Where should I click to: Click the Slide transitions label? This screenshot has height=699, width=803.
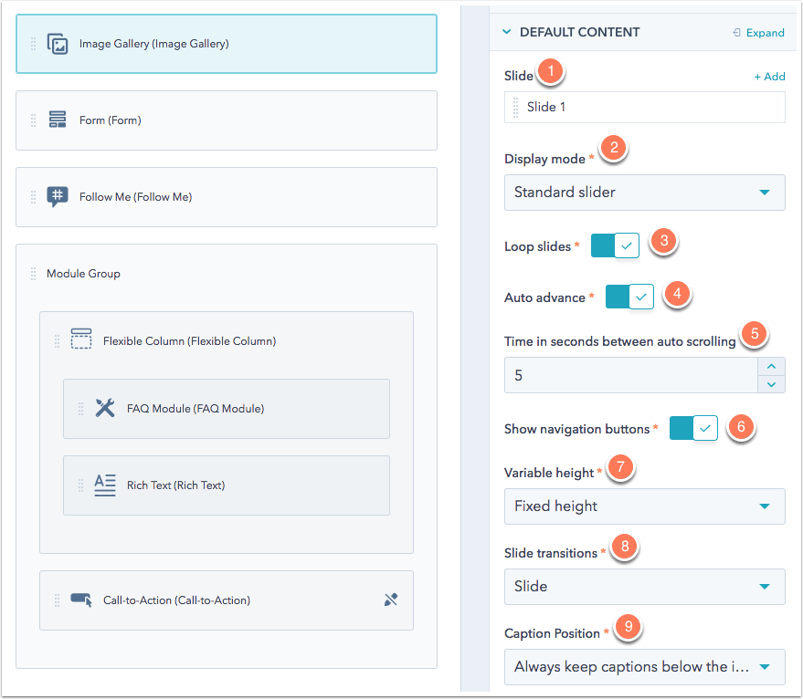551,553
